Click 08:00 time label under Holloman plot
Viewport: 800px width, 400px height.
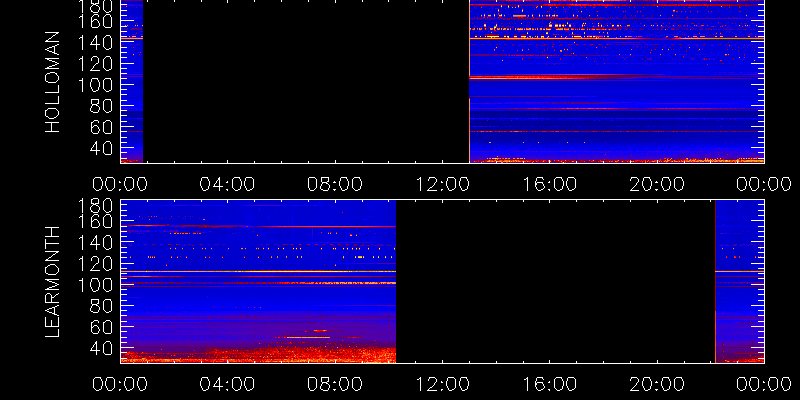[335, 184]
